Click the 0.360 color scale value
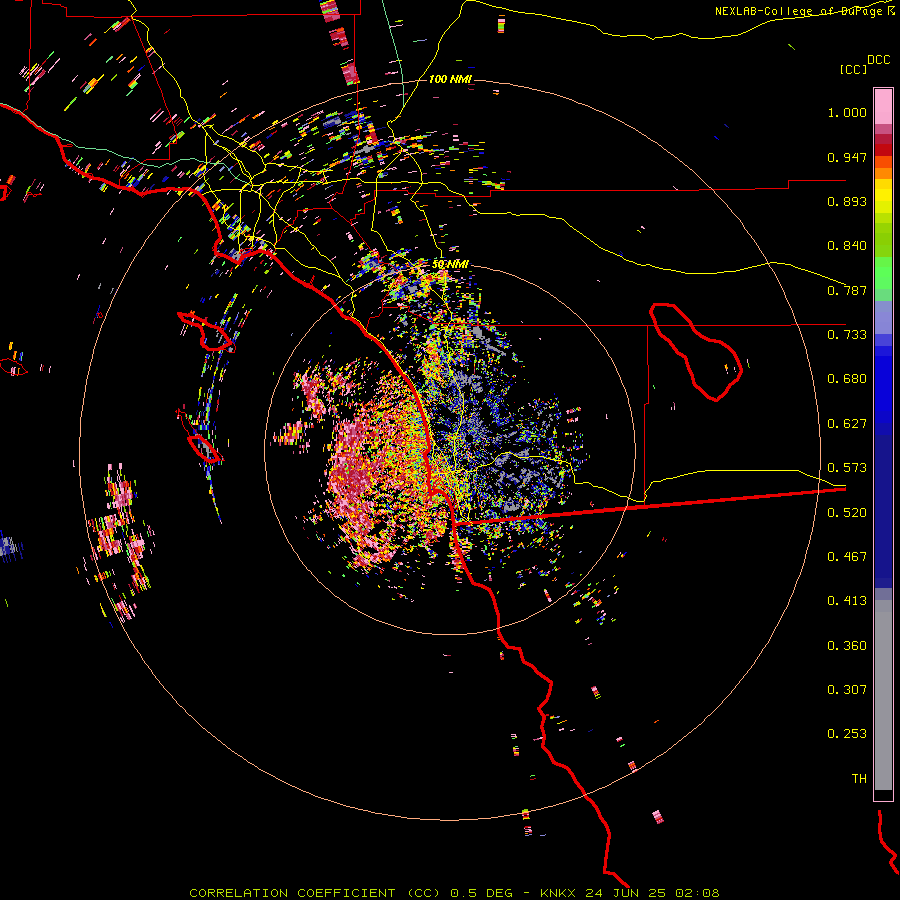The width and height of the screenshot is (900, 900). tap(847, 646)
